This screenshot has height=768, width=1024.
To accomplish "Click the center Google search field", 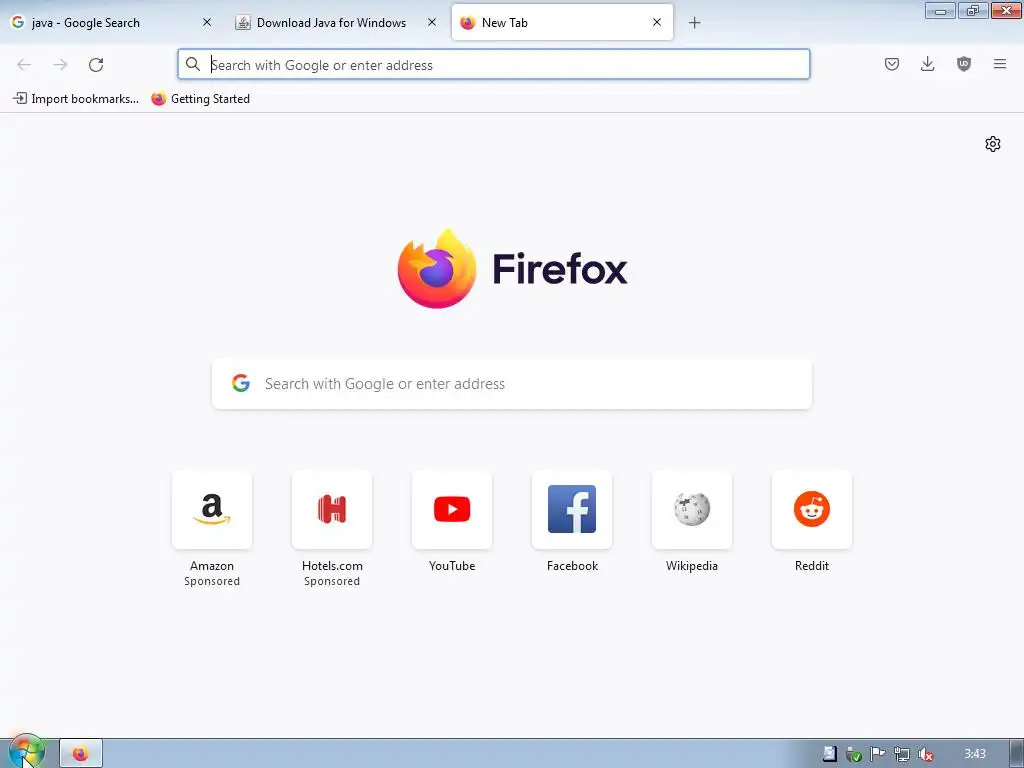I will point(512,383).
